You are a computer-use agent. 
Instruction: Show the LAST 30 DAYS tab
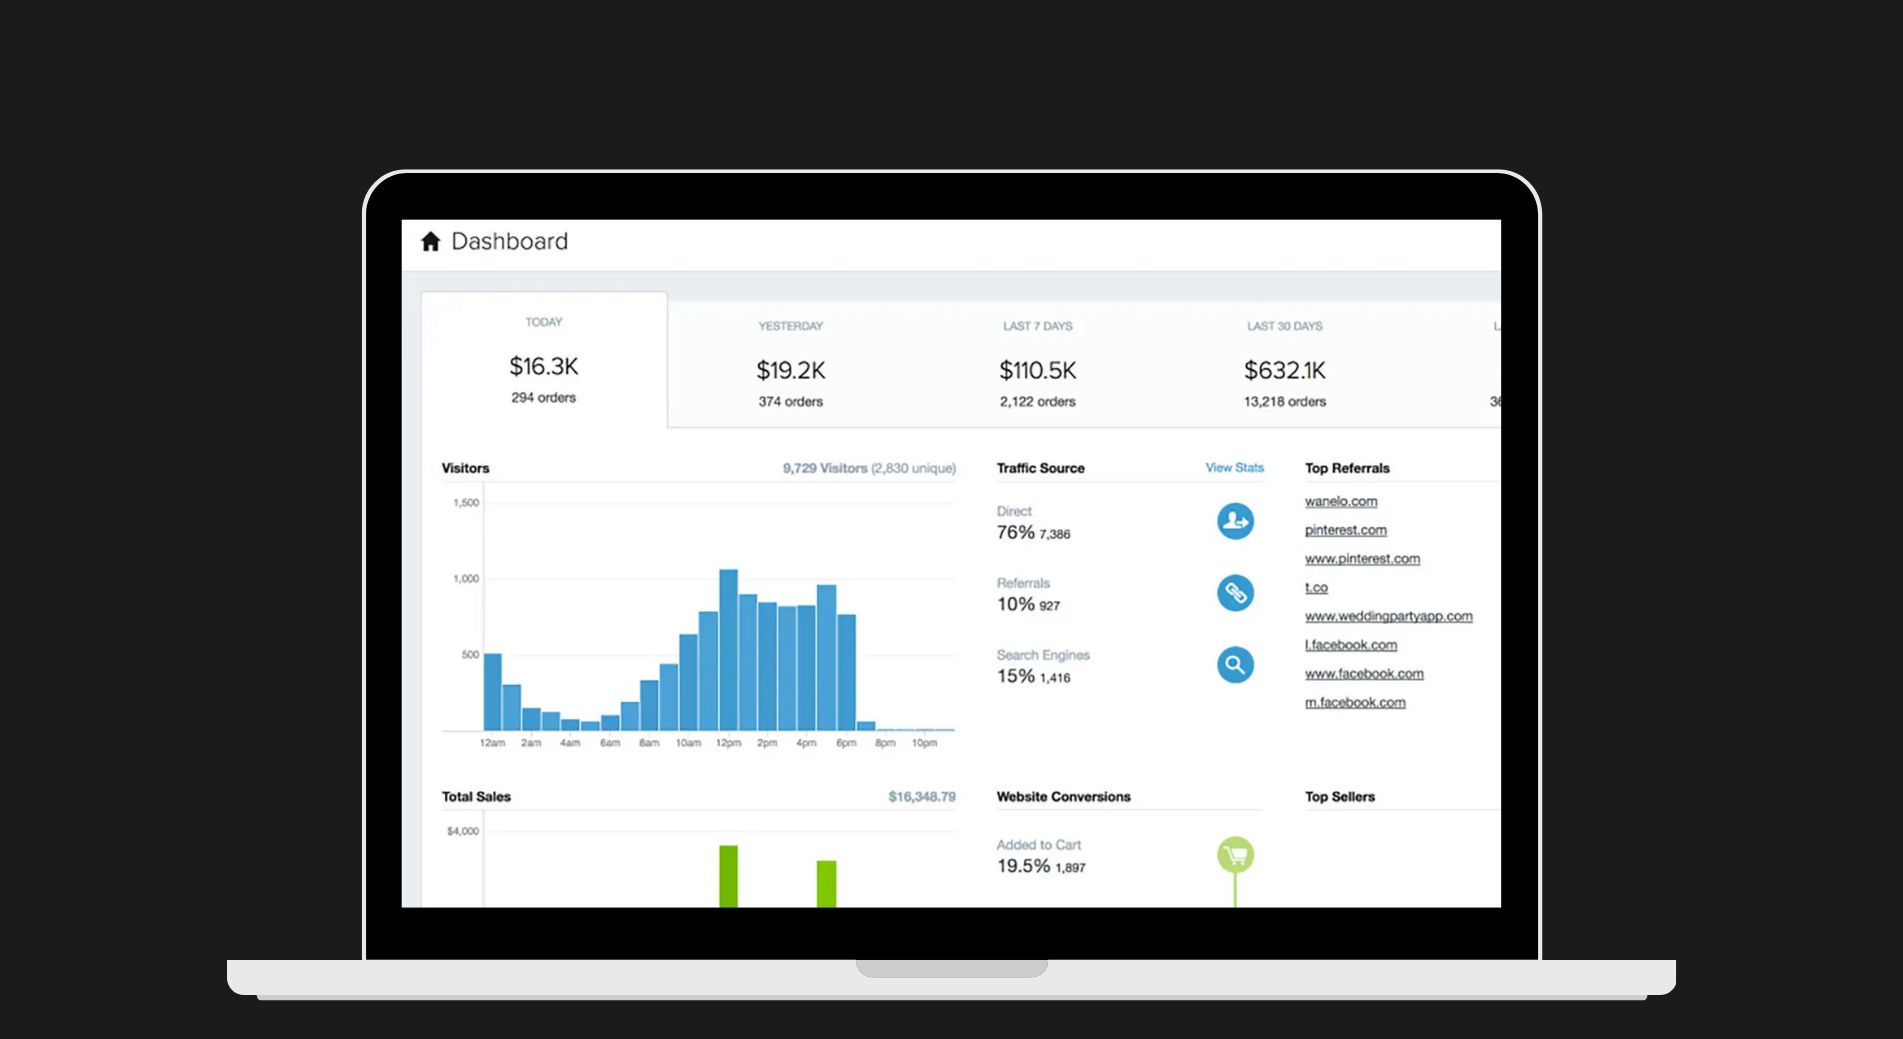pos(1285,364)
